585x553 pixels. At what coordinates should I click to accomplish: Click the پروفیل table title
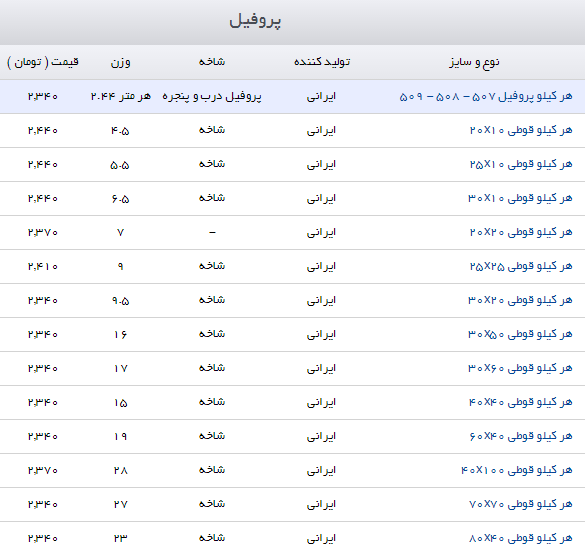[x=255, y=21]
